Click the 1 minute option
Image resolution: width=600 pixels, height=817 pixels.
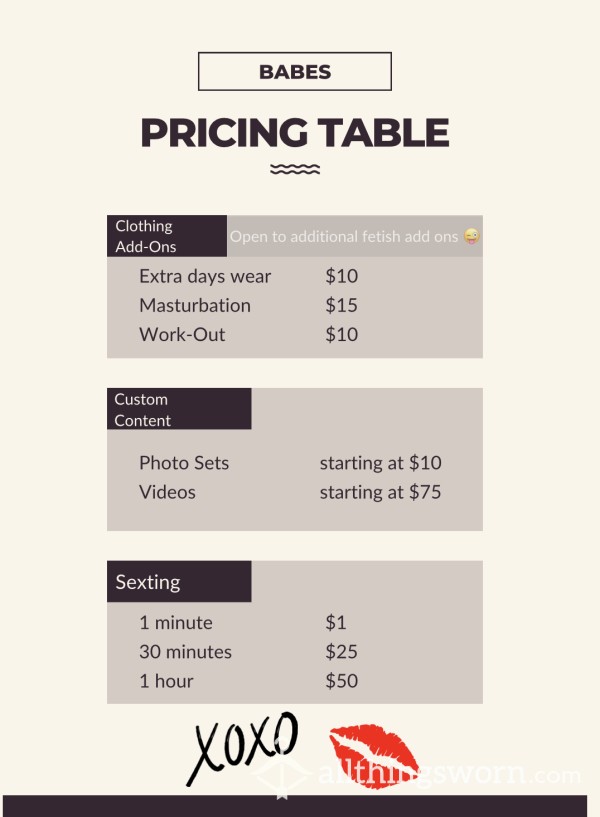pos(176,623)
